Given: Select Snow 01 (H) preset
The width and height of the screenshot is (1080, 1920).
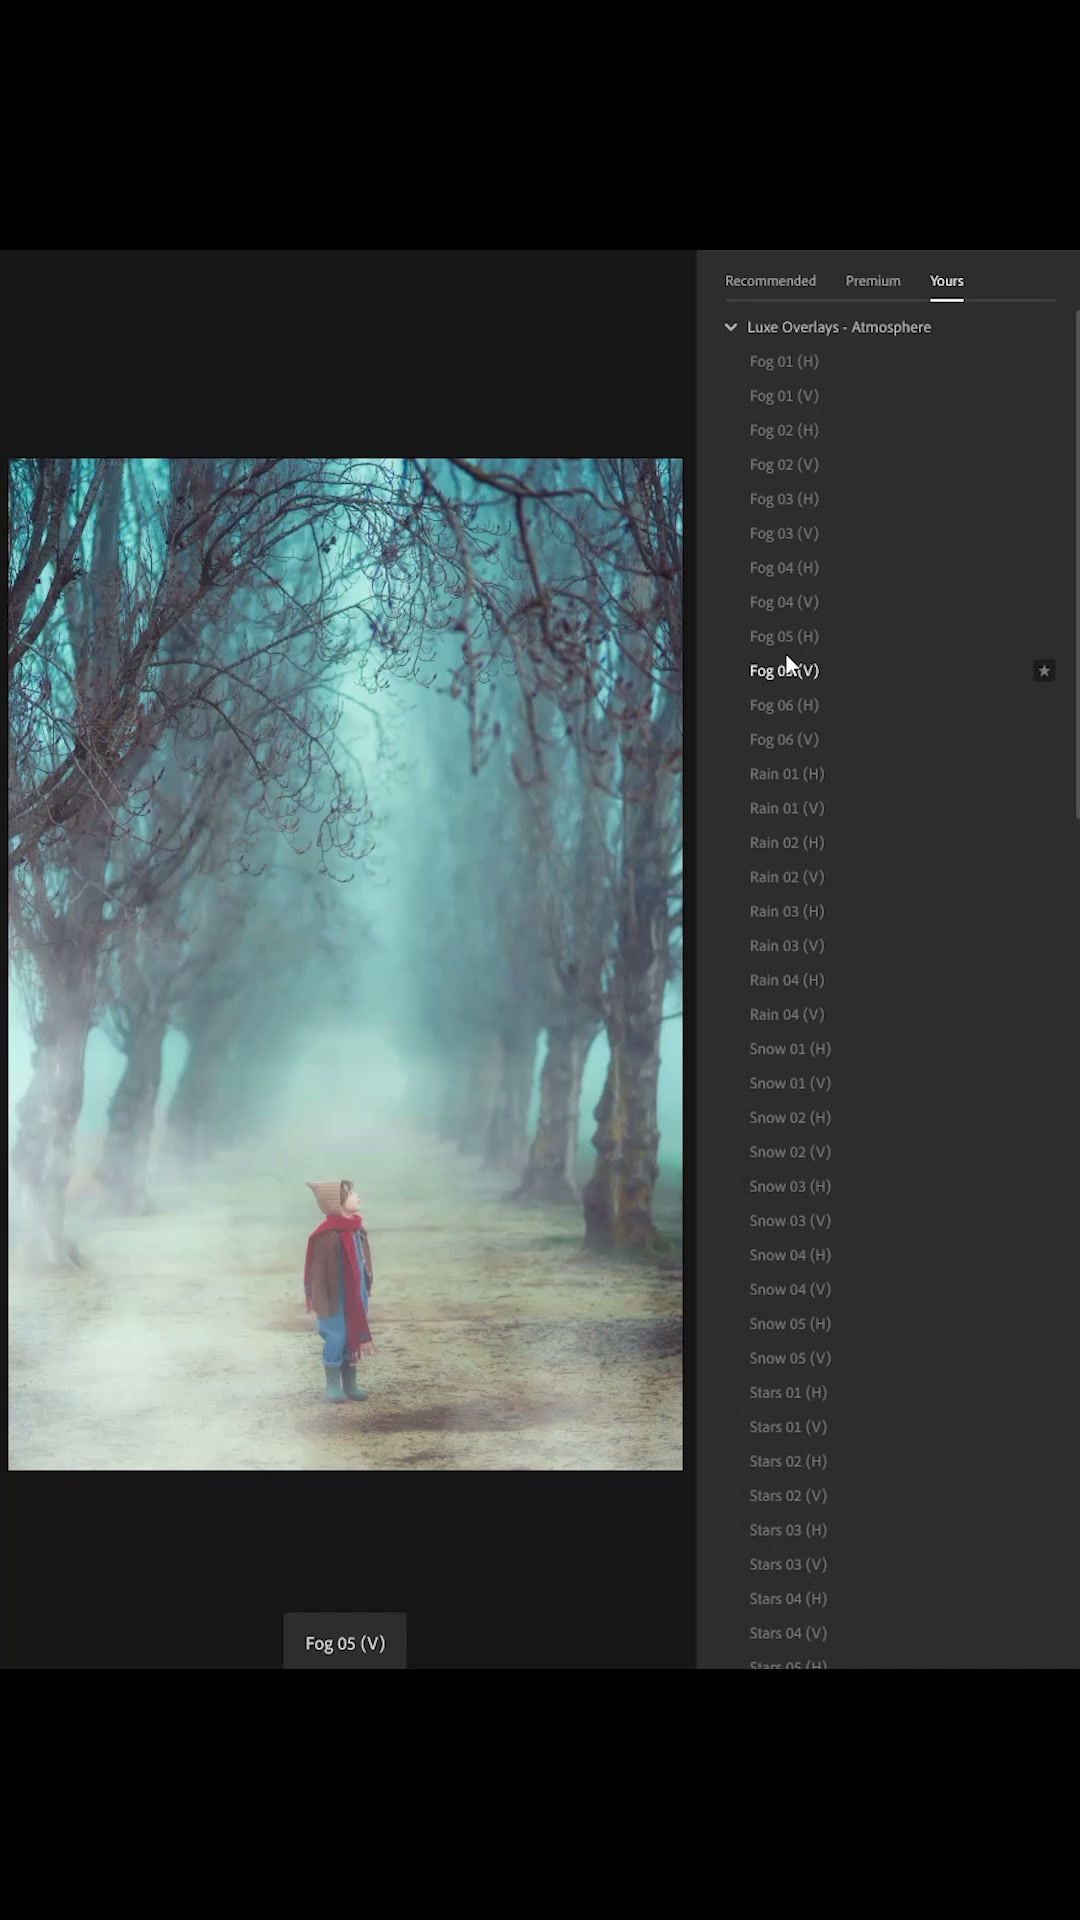Looking at the screenshot, I should 790,1048.
